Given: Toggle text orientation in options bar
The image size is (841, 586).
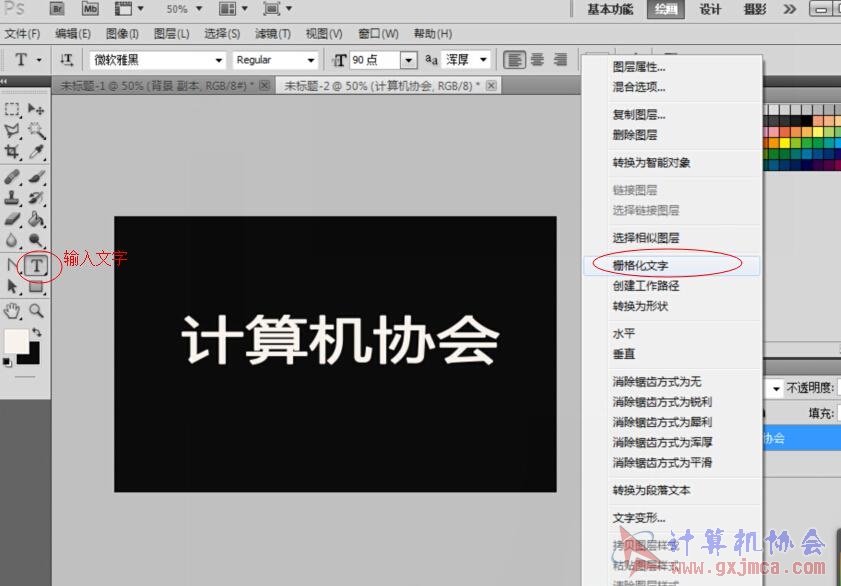Looking at the screenshot, I should click(x=67, y=60).
